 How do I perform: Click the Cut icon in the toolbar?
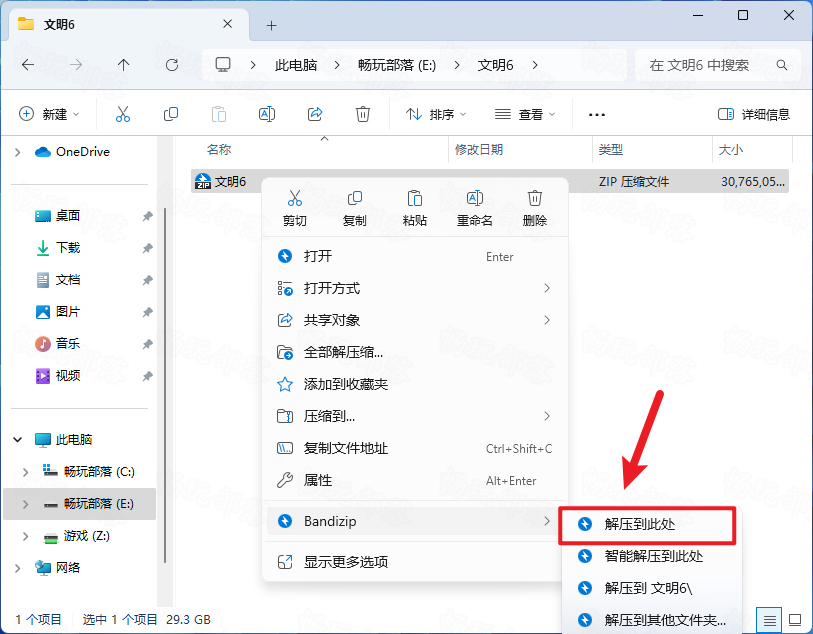pyautogui.click(x=123, y=114)
